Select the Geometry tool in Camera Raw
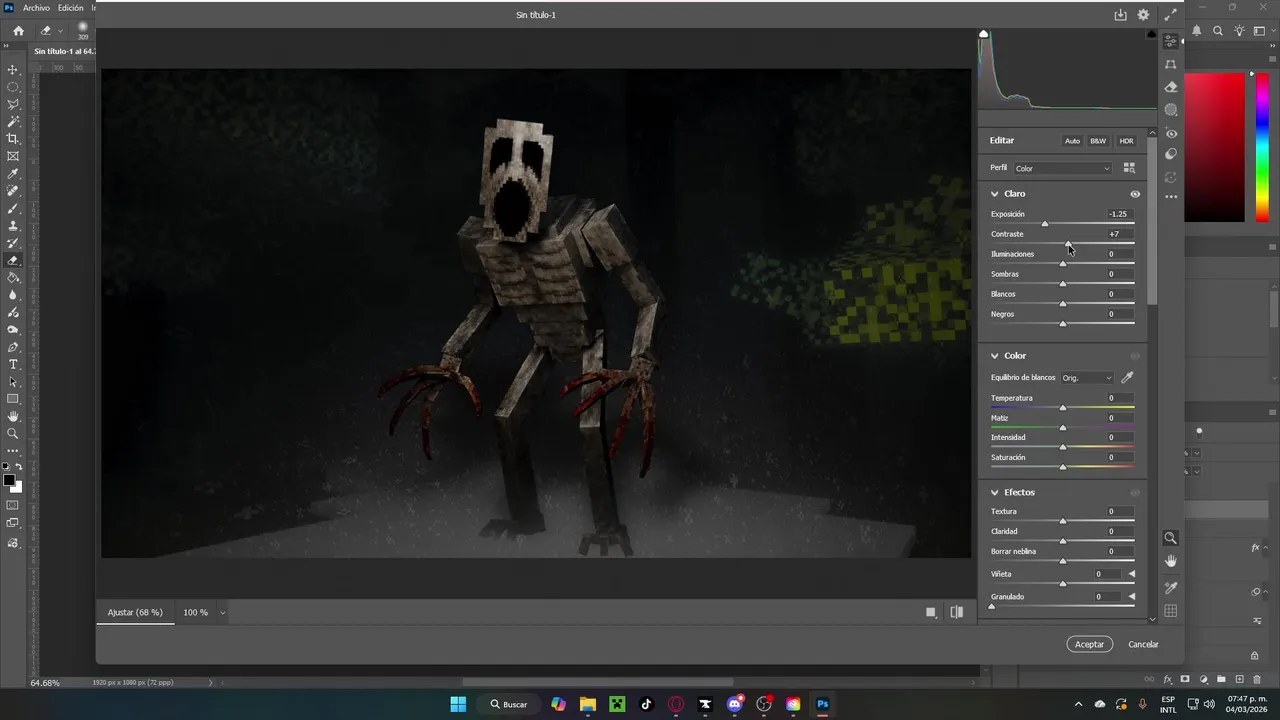 click(1171, 64)
